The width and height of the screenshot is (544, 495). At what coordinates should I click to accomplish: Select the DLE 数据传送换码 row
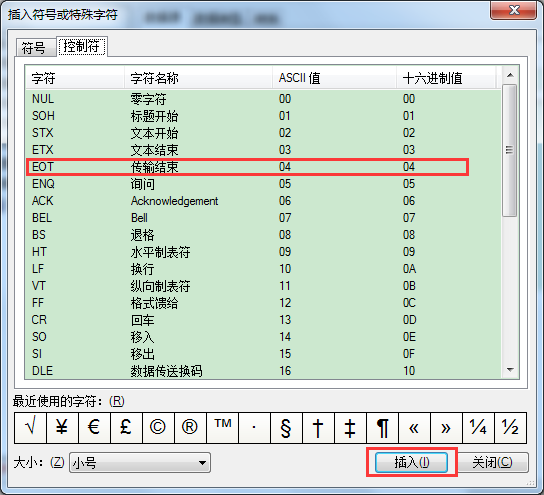[x=264, y=370]
